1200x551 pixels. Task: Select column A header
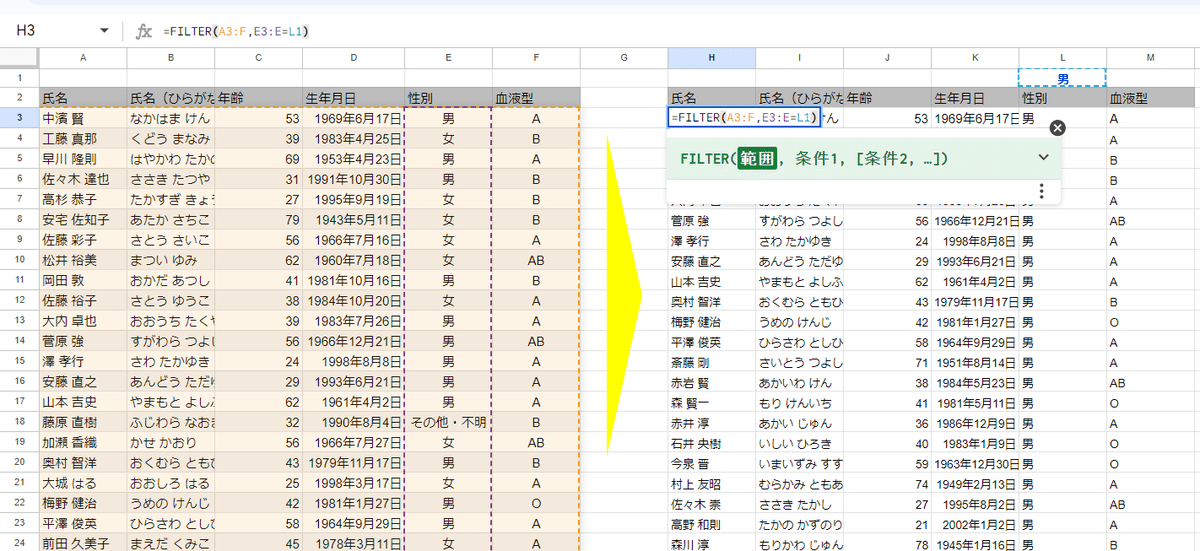(83, 58)
